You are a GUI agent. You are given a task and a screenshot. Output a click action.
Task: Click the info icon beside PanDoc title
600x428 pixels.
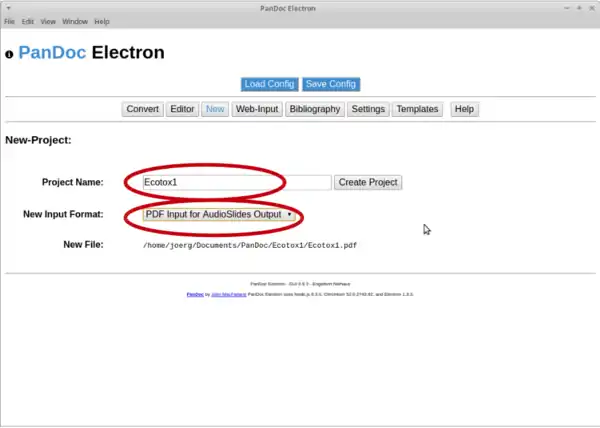pyautogui.click(x=10, y=55)
